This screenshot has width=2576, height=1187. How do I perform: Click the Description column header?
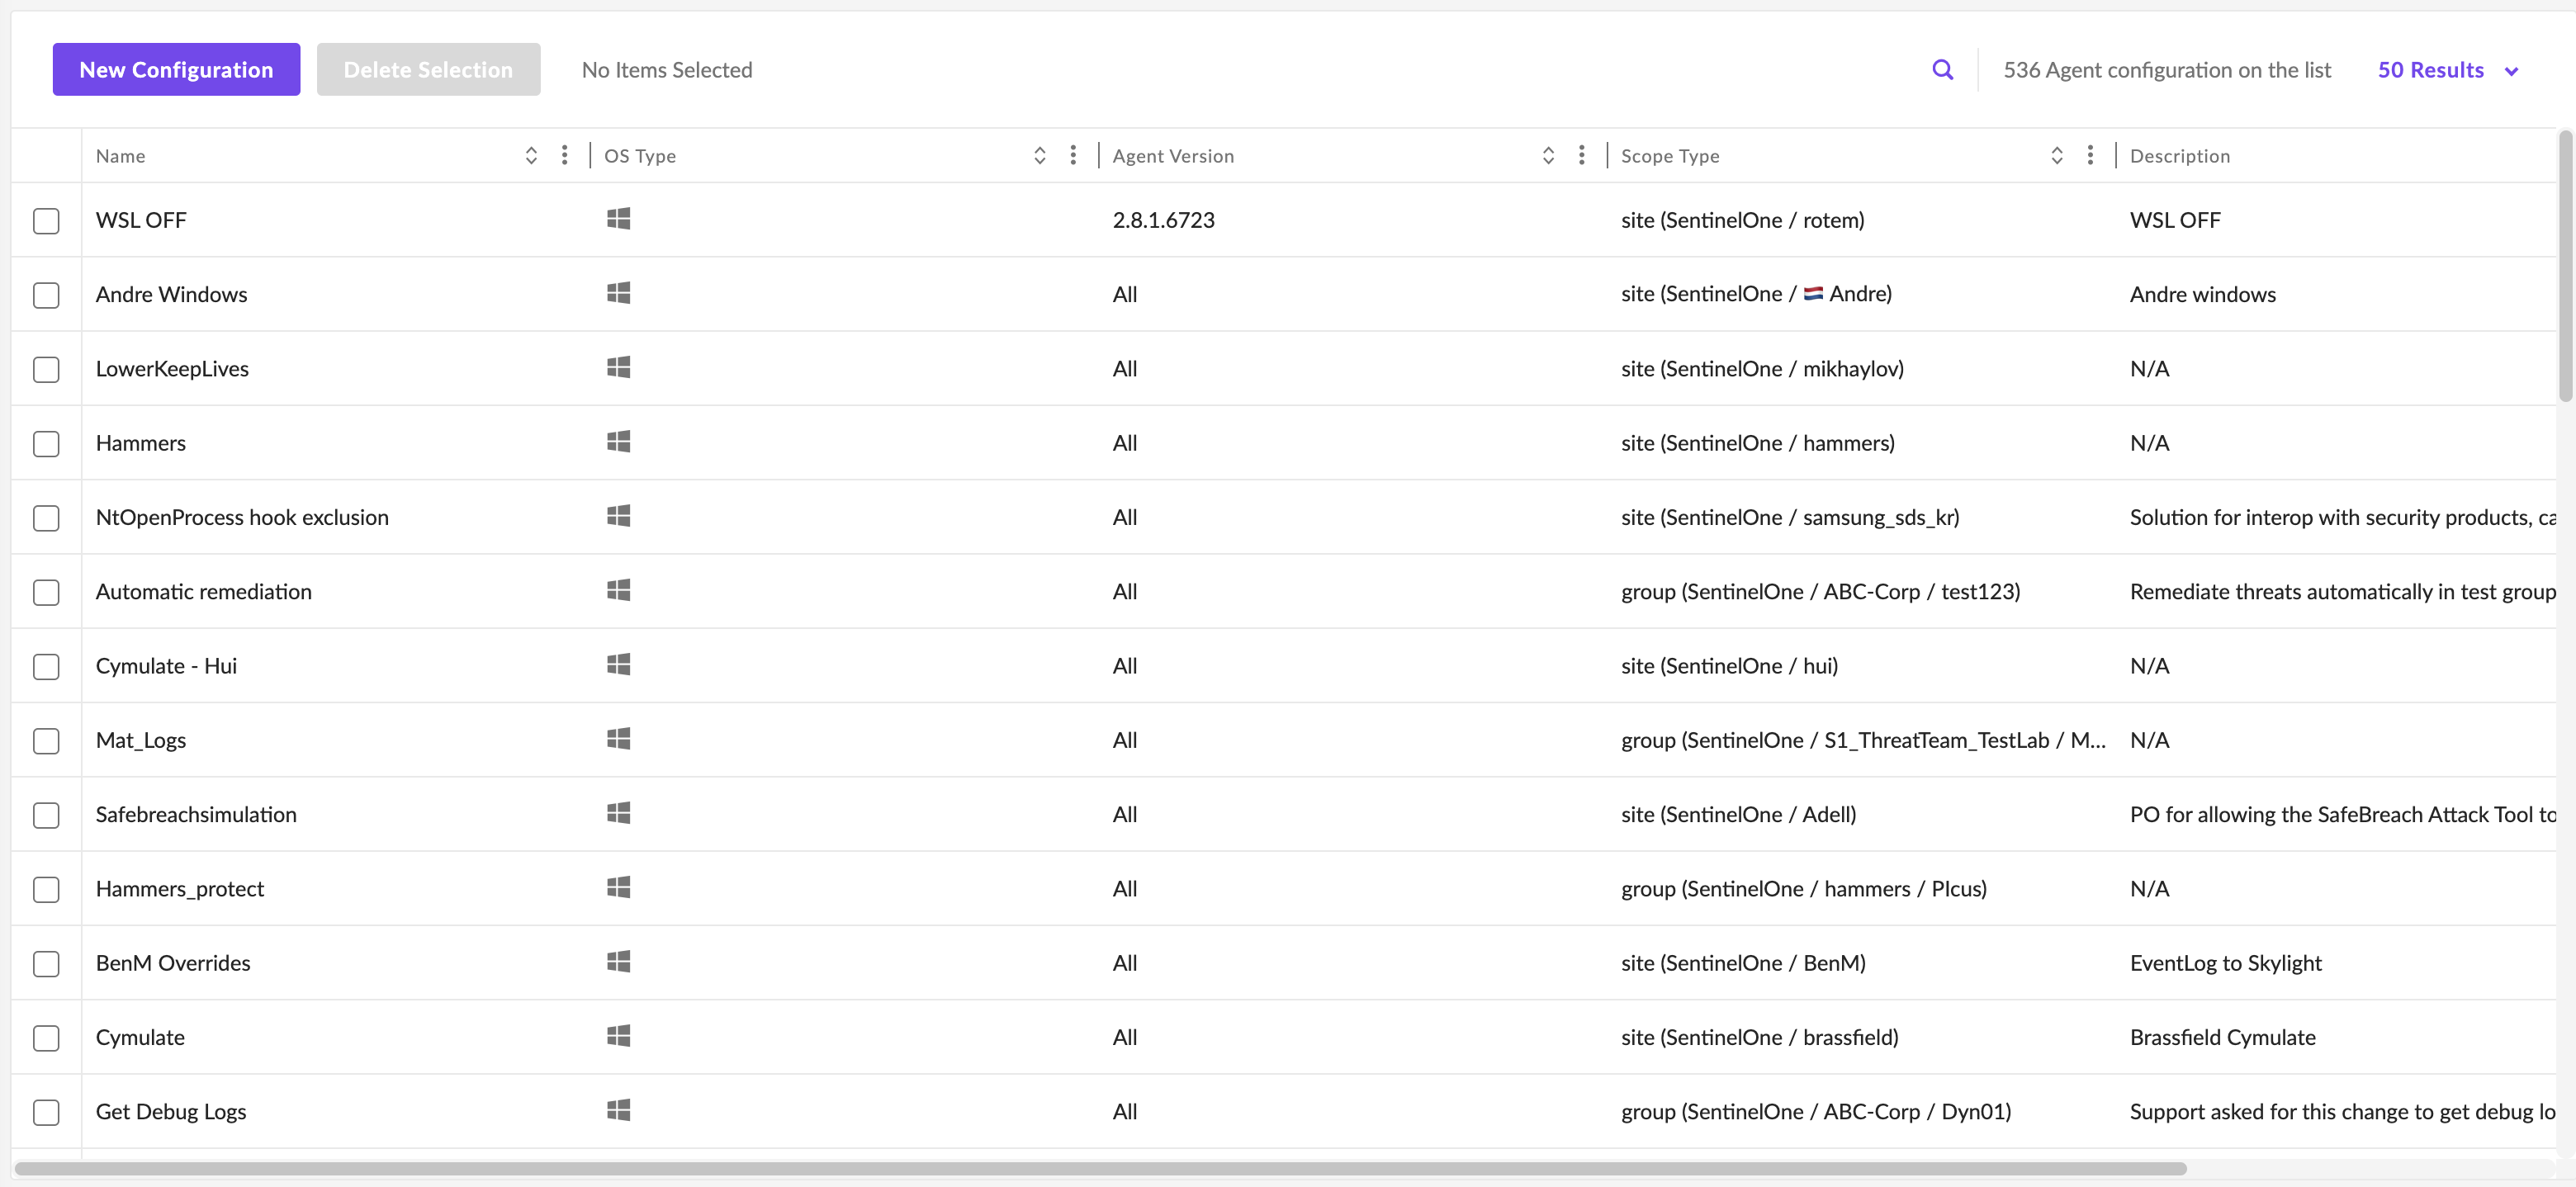click(2179, 156)
